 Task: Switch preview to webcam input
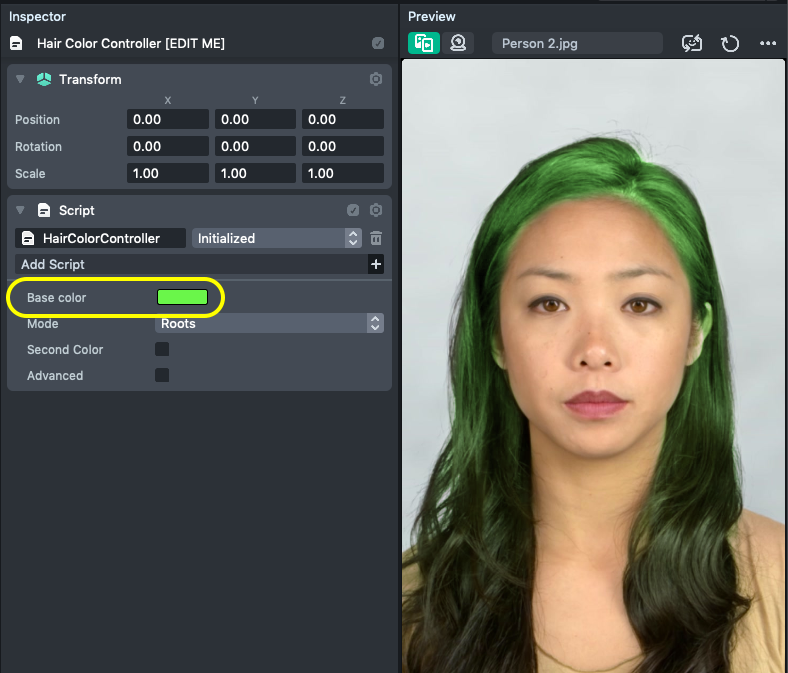coord(458,43)
